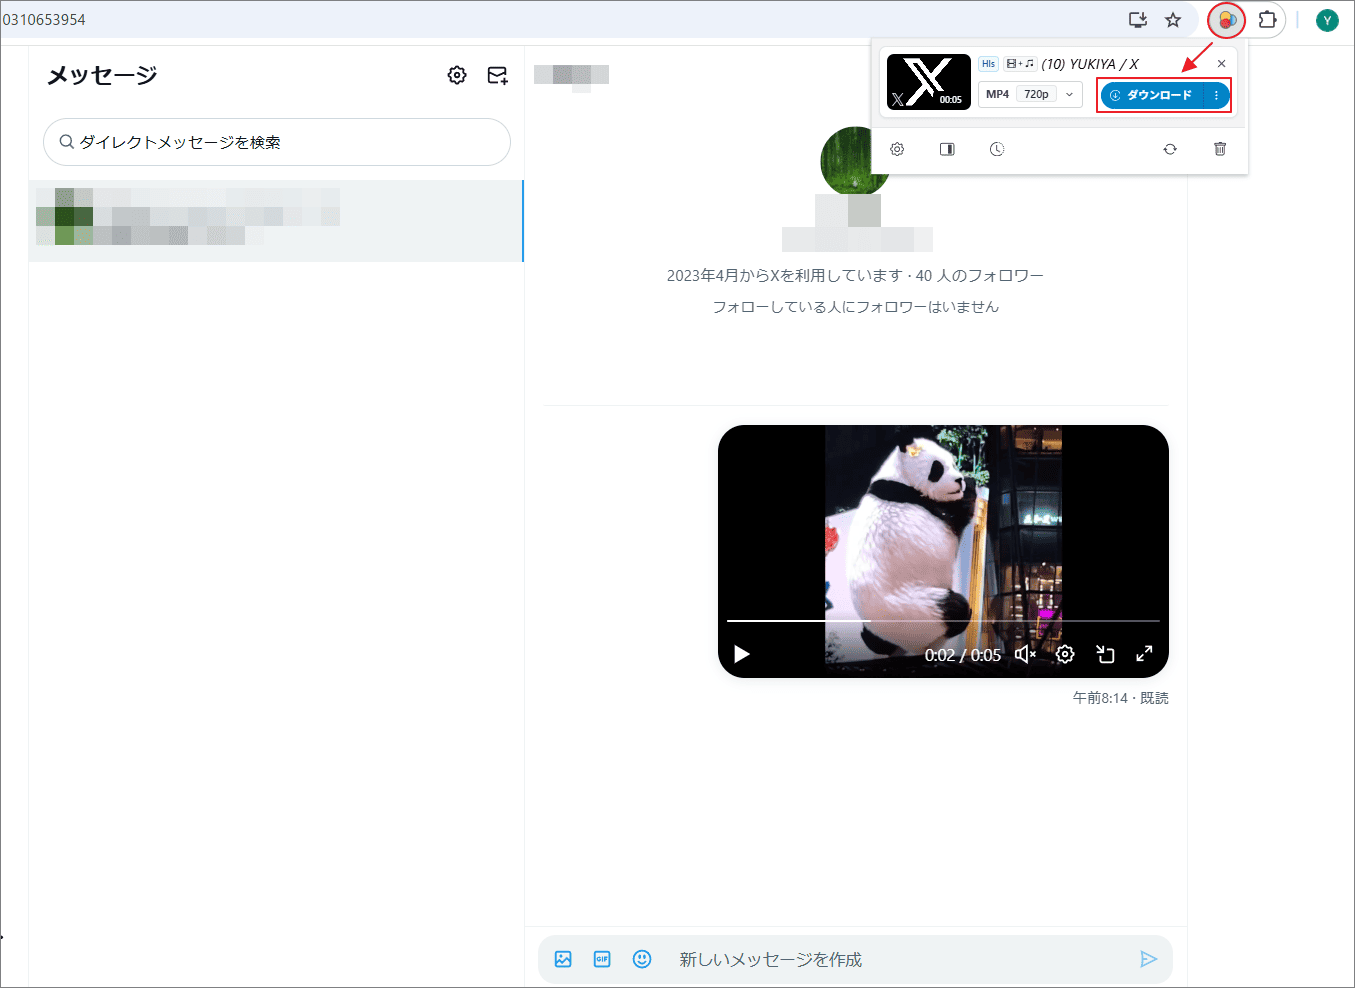Compose a new message envelope icon

pos(497,75)
